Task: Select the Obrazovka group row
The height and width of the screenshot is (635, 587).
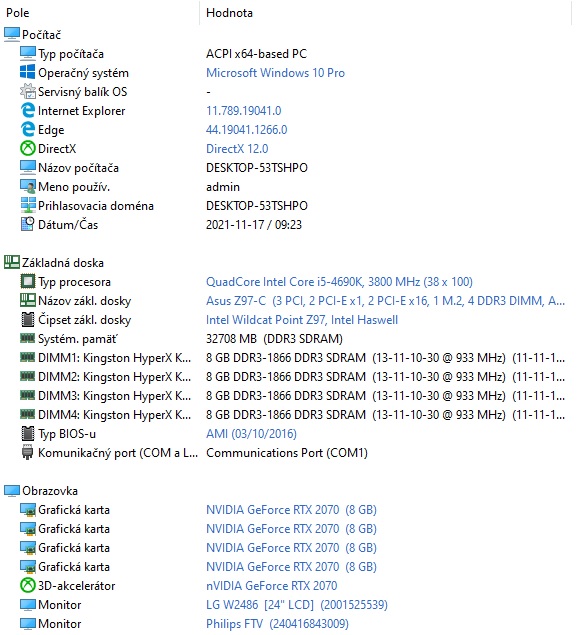Action: pyautogui.click(x=50, y=491)
